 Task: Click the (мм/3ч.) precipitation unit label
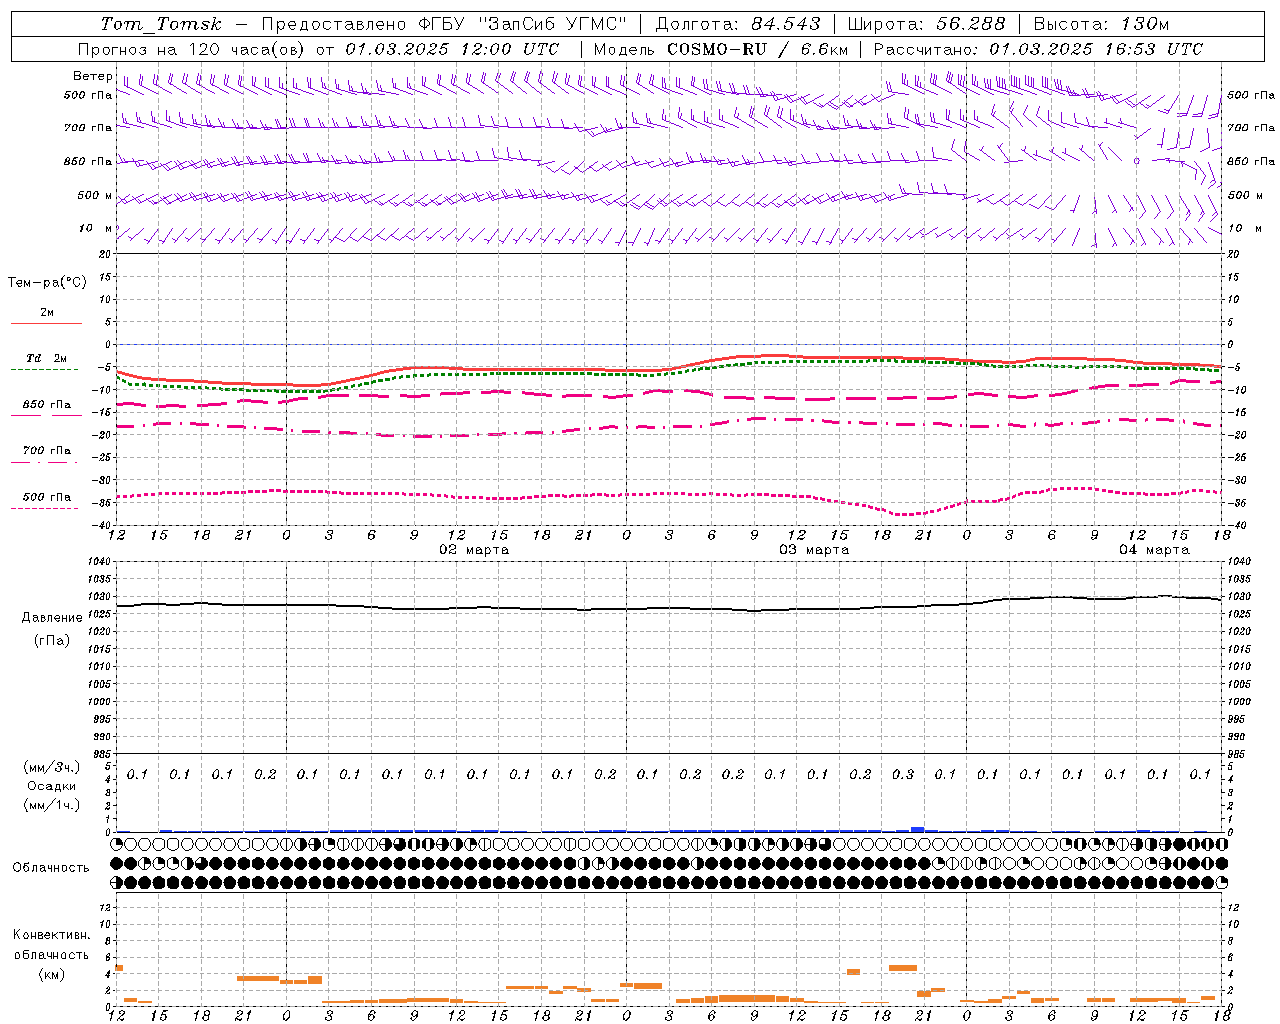52,767
